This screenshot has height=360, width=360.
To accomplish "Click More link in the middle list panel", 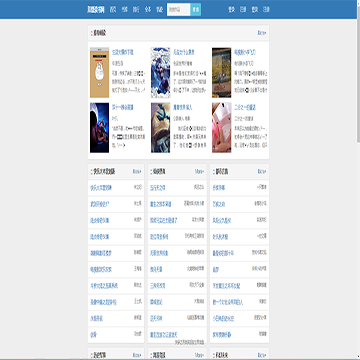I will click(x=199, y=171).
